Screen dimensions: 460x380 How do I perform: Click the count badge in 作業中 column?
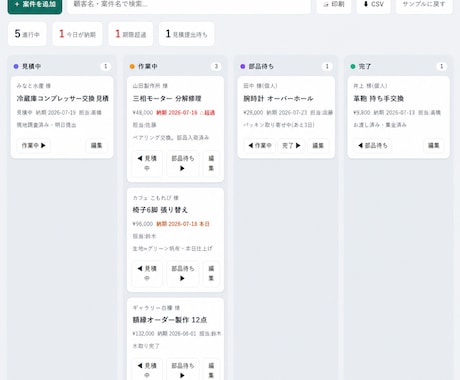click(216, 66)
